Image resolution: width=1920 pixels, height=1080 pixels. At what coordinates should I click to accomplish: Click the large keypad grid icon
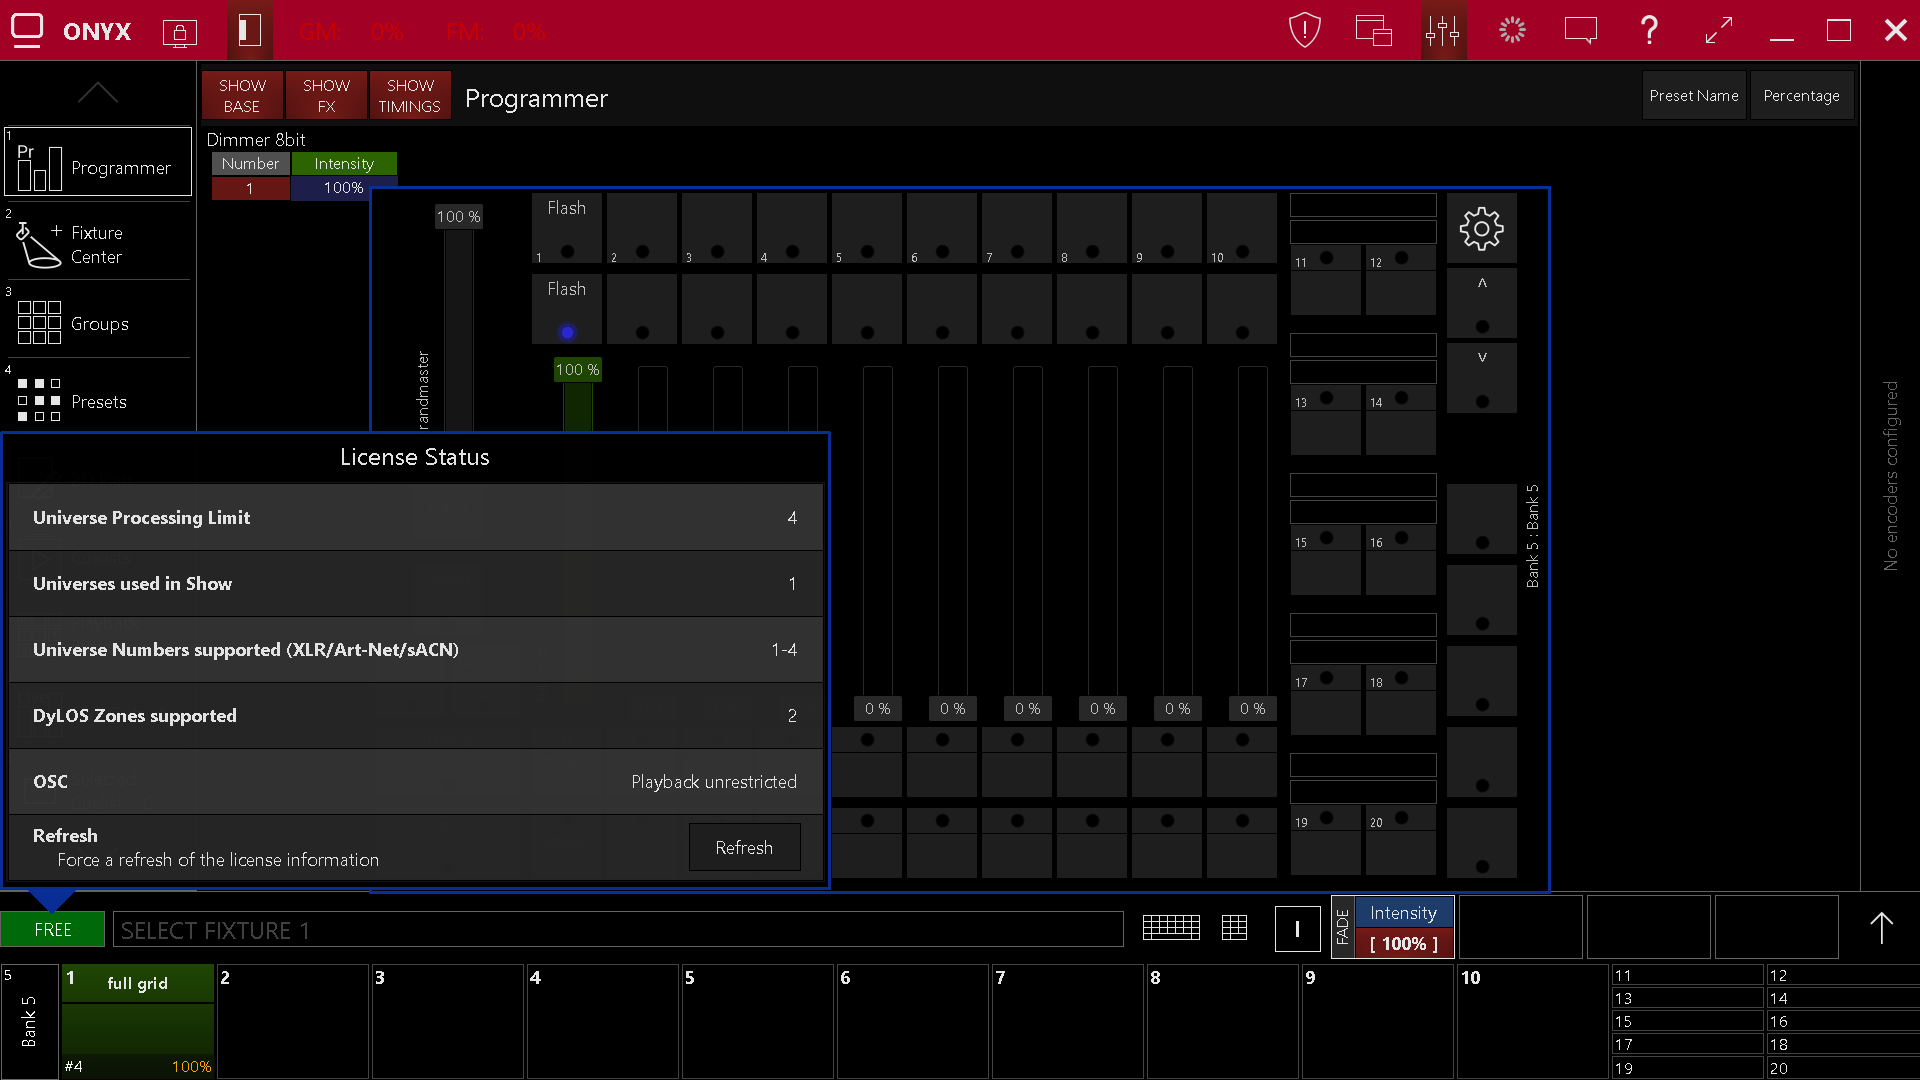point(1171,928)
